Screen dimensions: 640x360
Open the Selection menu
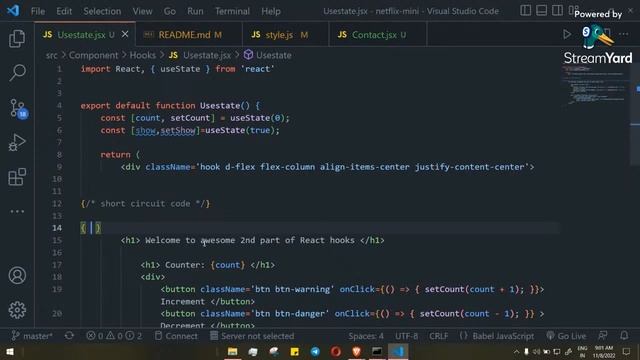coord(102,11)
